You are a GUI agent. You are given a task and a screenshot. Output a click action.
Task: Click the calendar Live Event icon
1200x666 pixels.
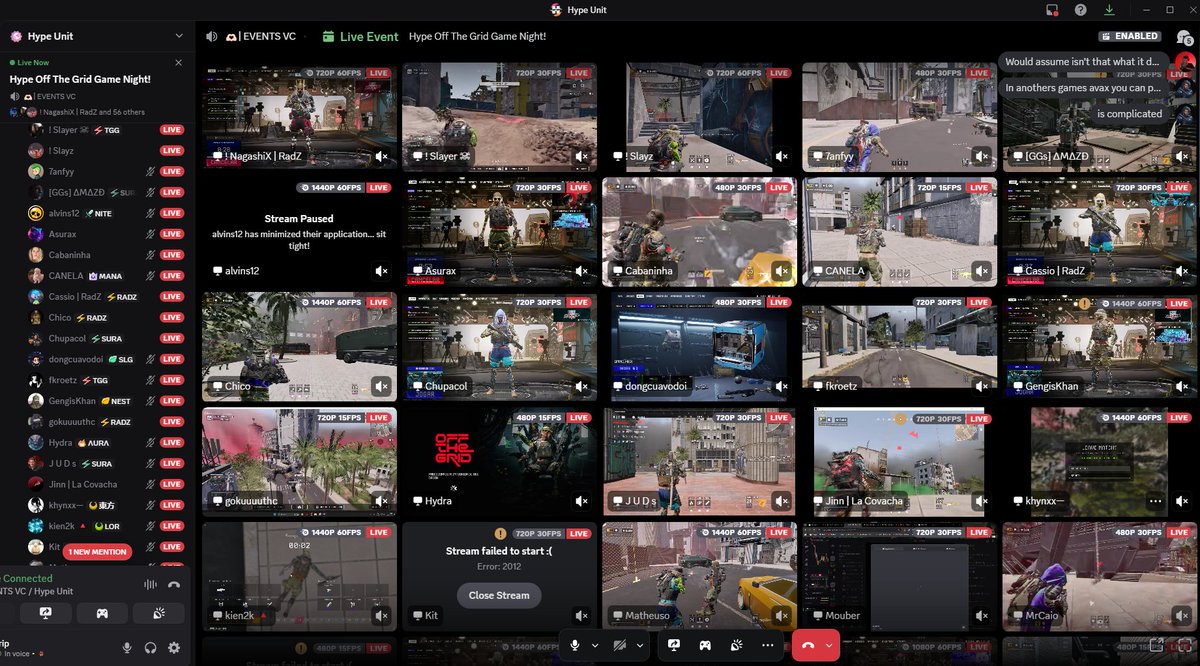pos(328,36)
